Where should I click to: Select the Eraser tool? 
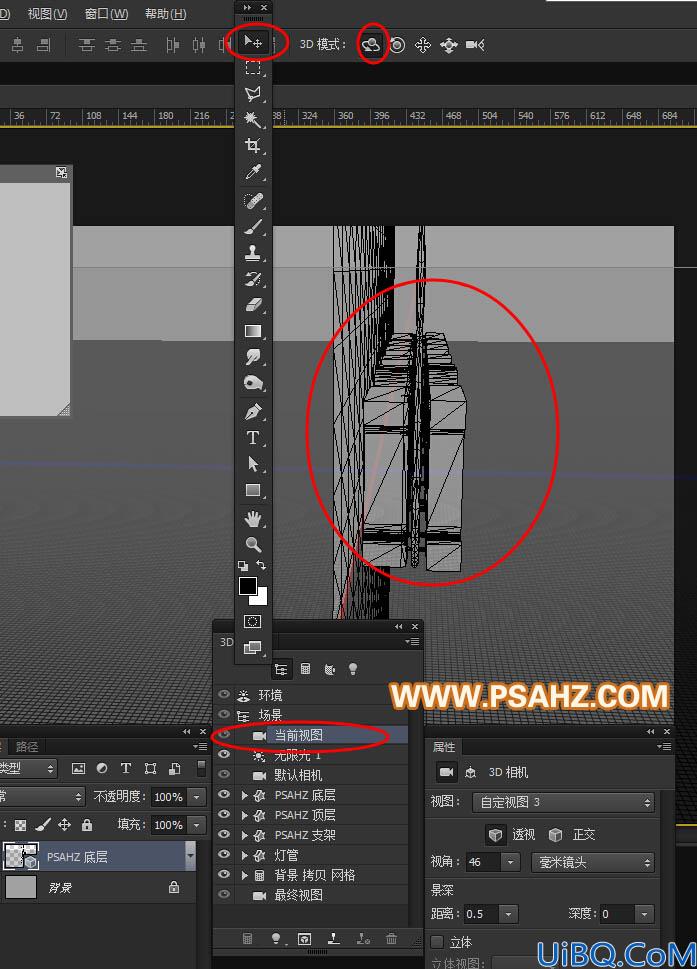(253, 305)
